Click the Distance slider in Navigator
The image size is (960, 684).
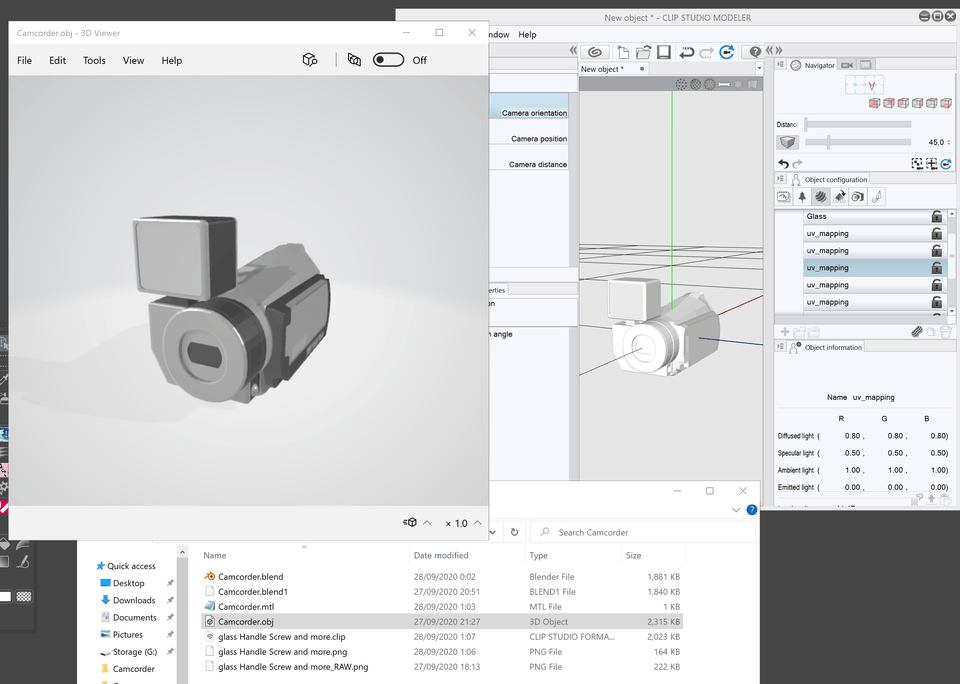click(x=858, y=124)
